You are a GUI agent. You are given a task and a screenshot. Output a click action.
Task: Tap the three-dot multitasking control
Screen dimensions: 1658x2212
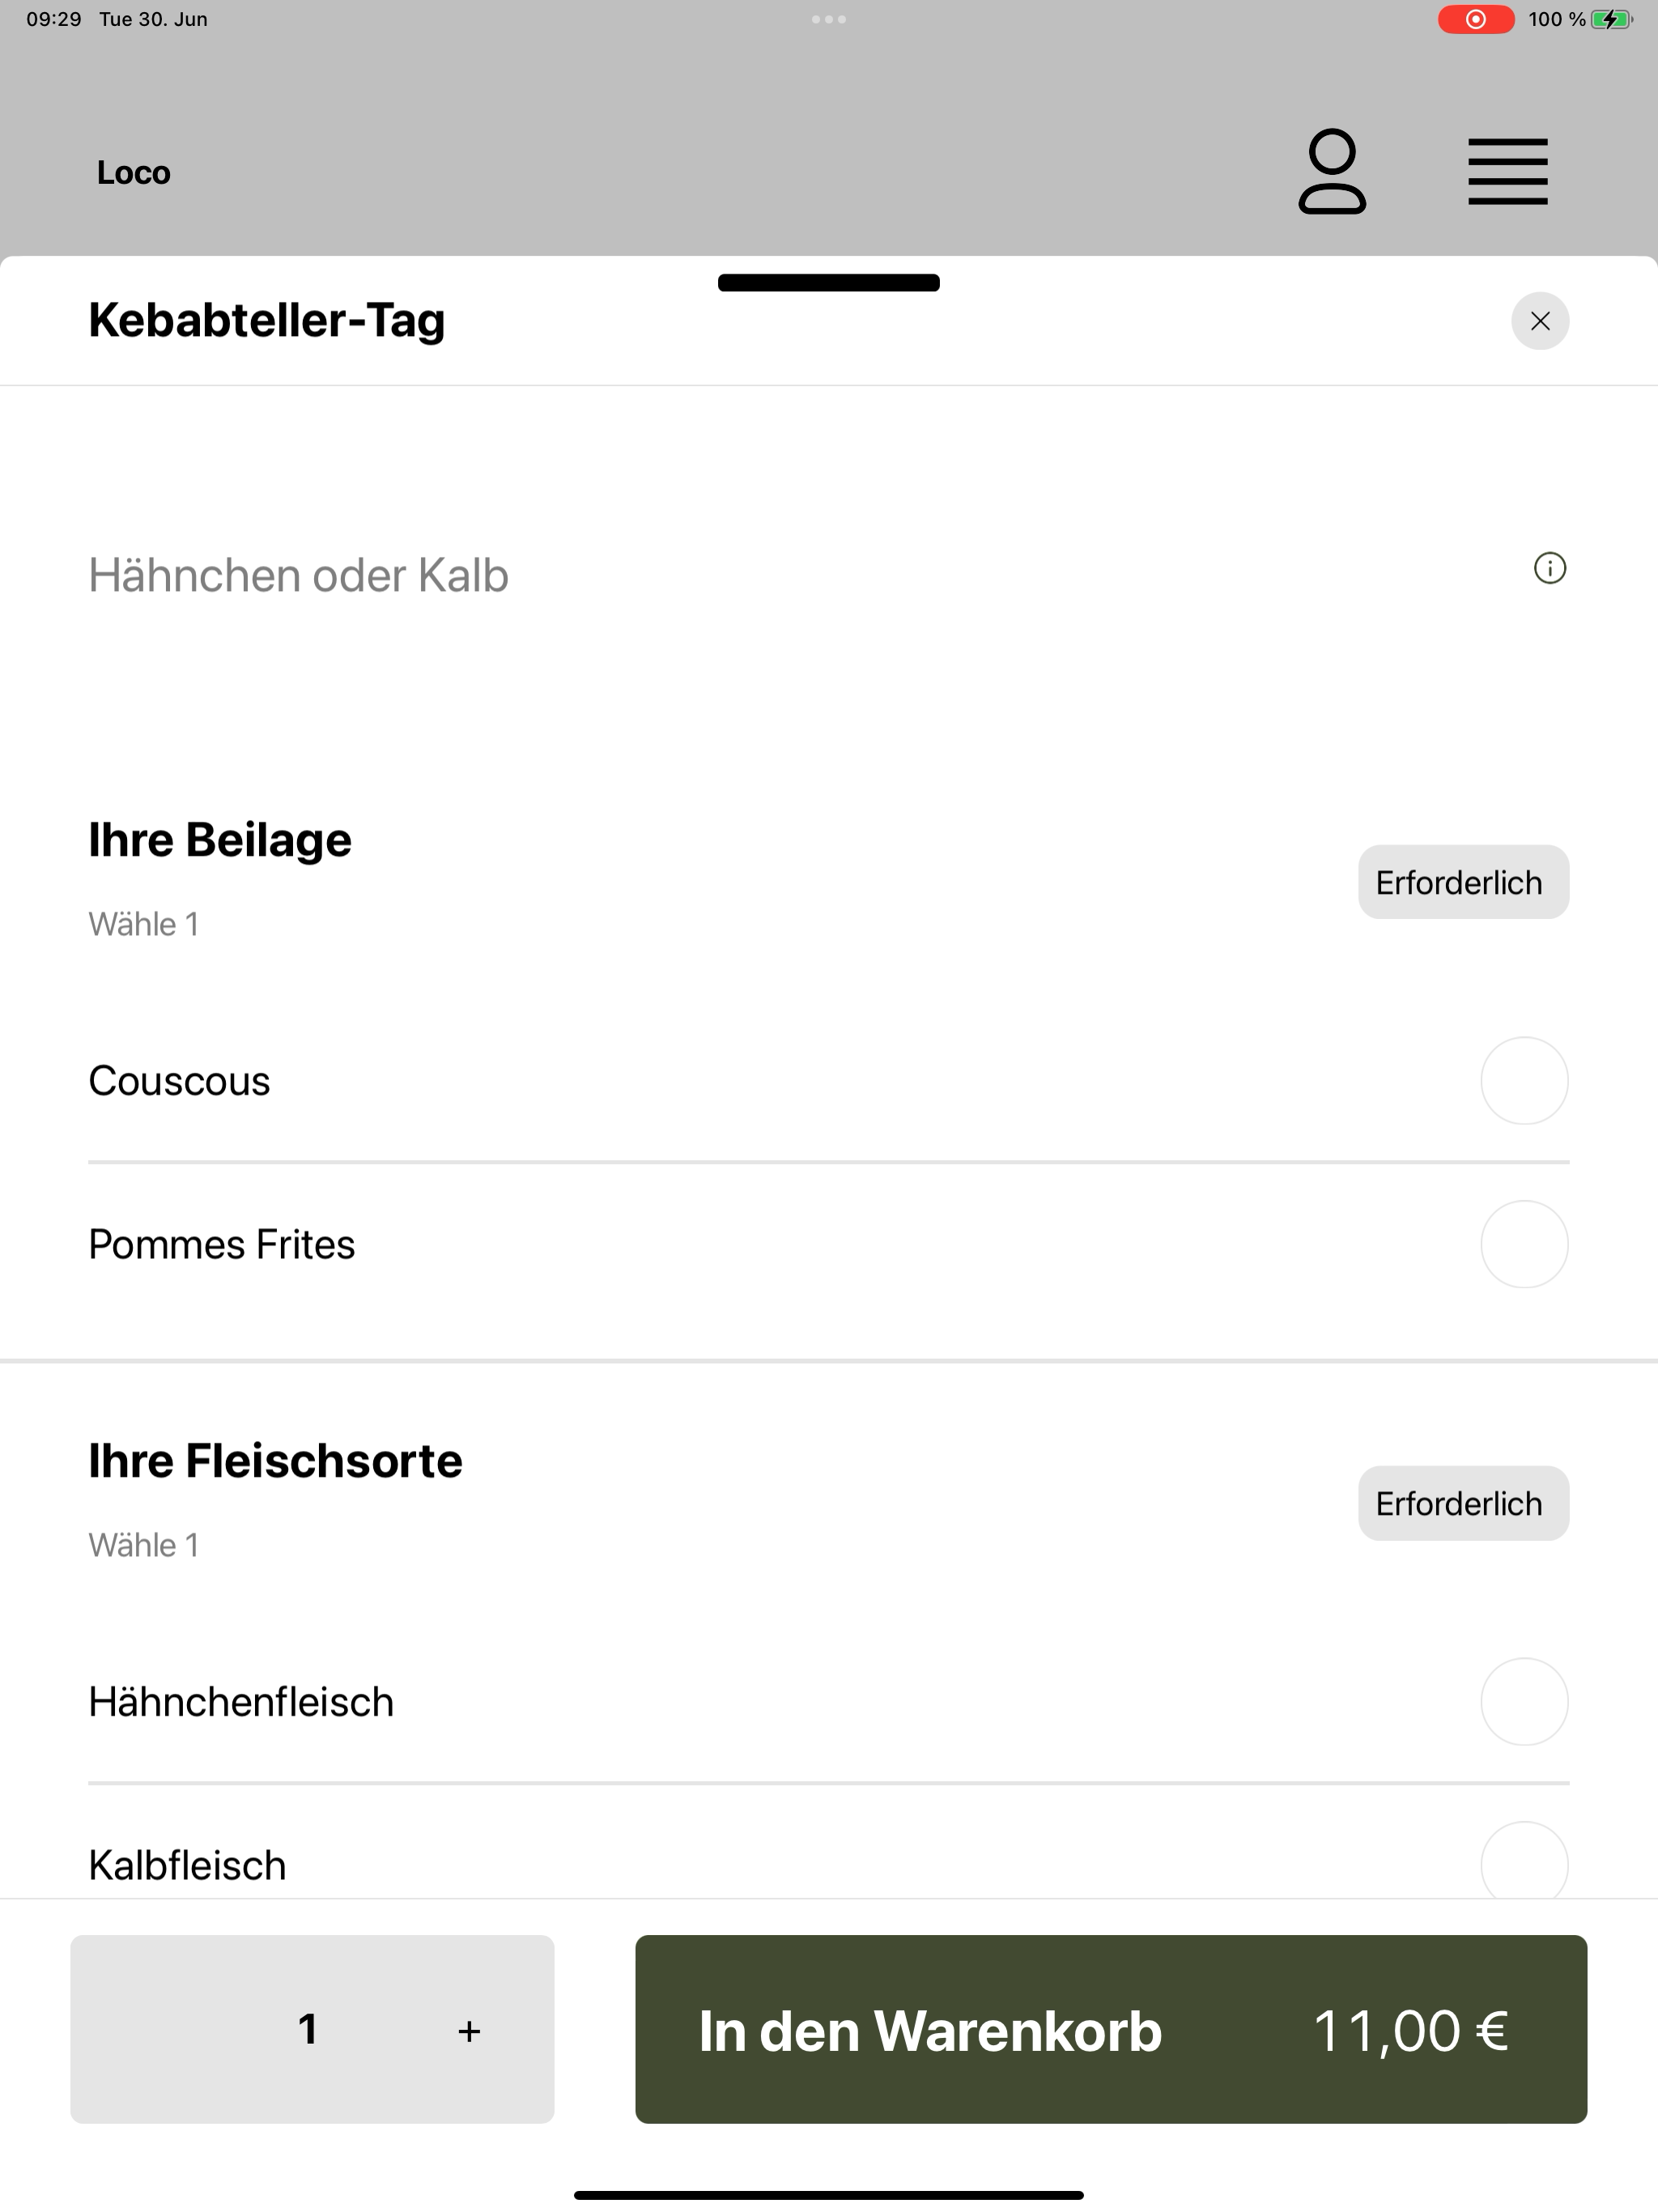click(829, 19)
